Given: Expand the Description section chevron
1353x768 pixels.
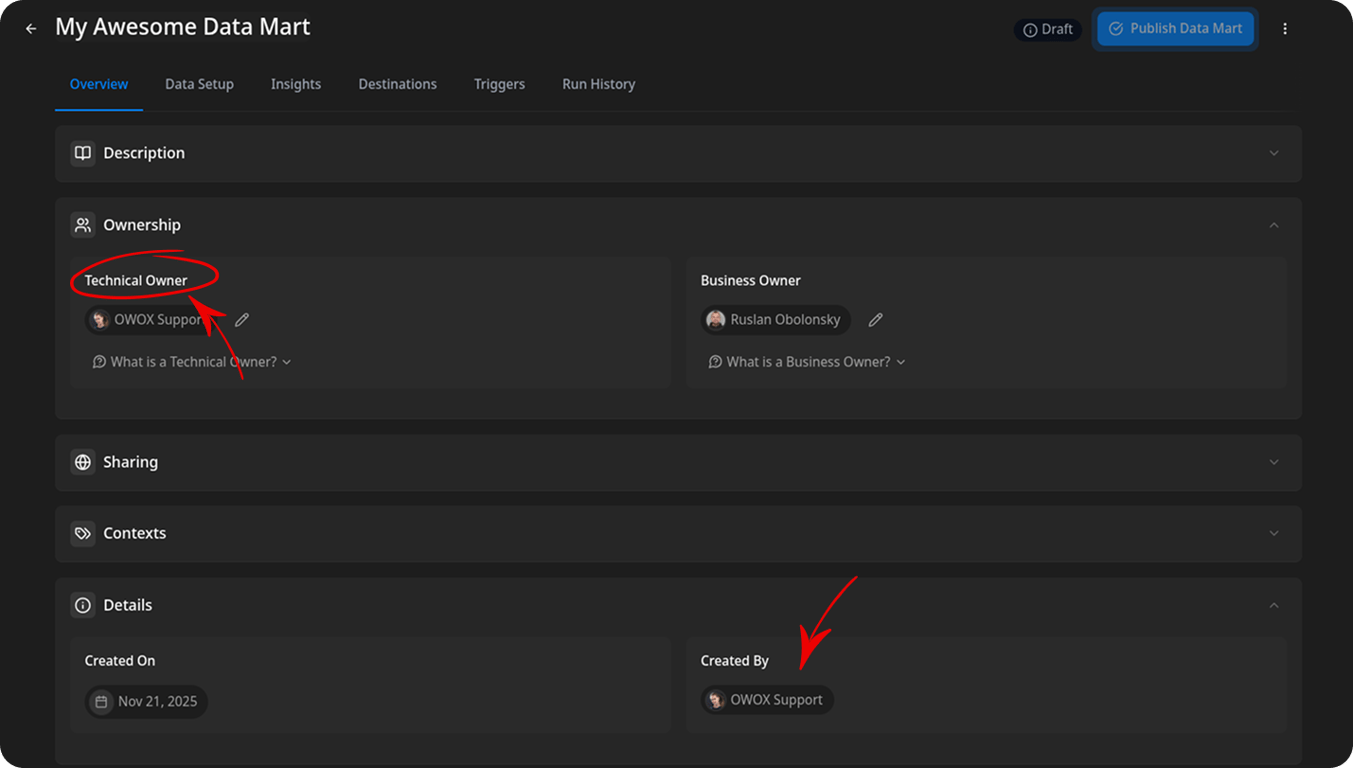Looking at the screenshot, I should [1274, 153].
